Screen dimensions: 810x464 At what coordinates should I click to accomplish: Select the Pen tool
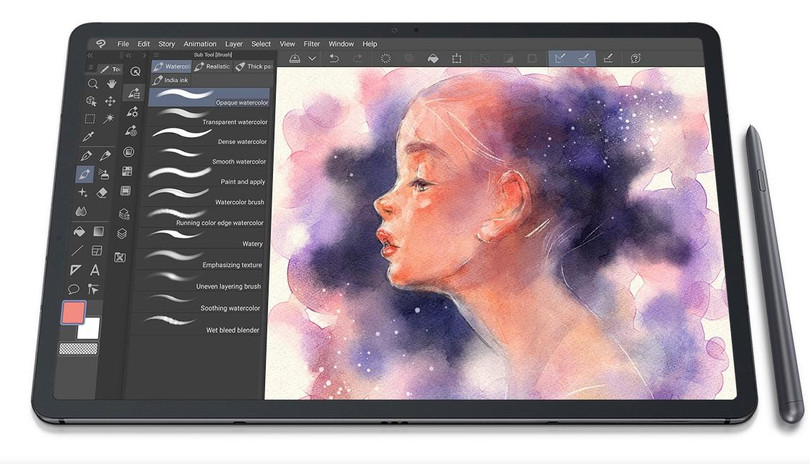click(x=86, y=156)
